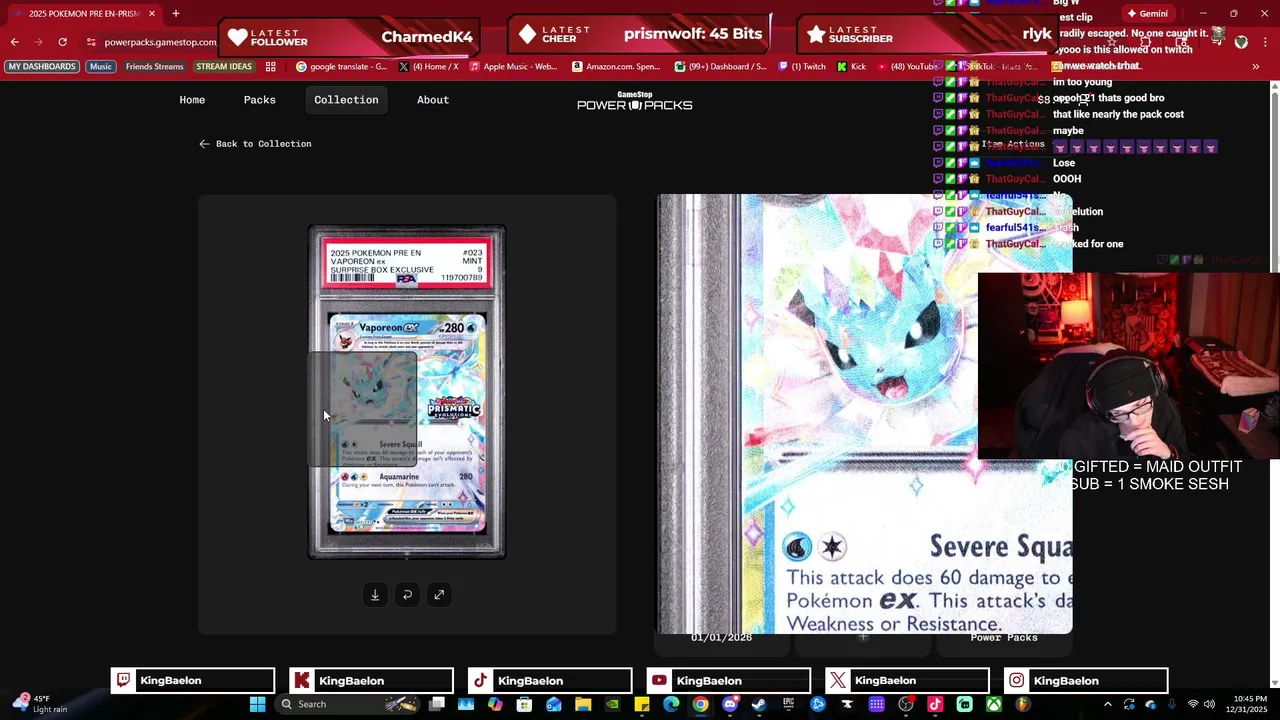Image resolution: width=1280 pixels, height=720 pixels.
Task: Click the address bar showing powerpacks.gamestop.com
Action: pyautogui.click(x=160, y=42)
